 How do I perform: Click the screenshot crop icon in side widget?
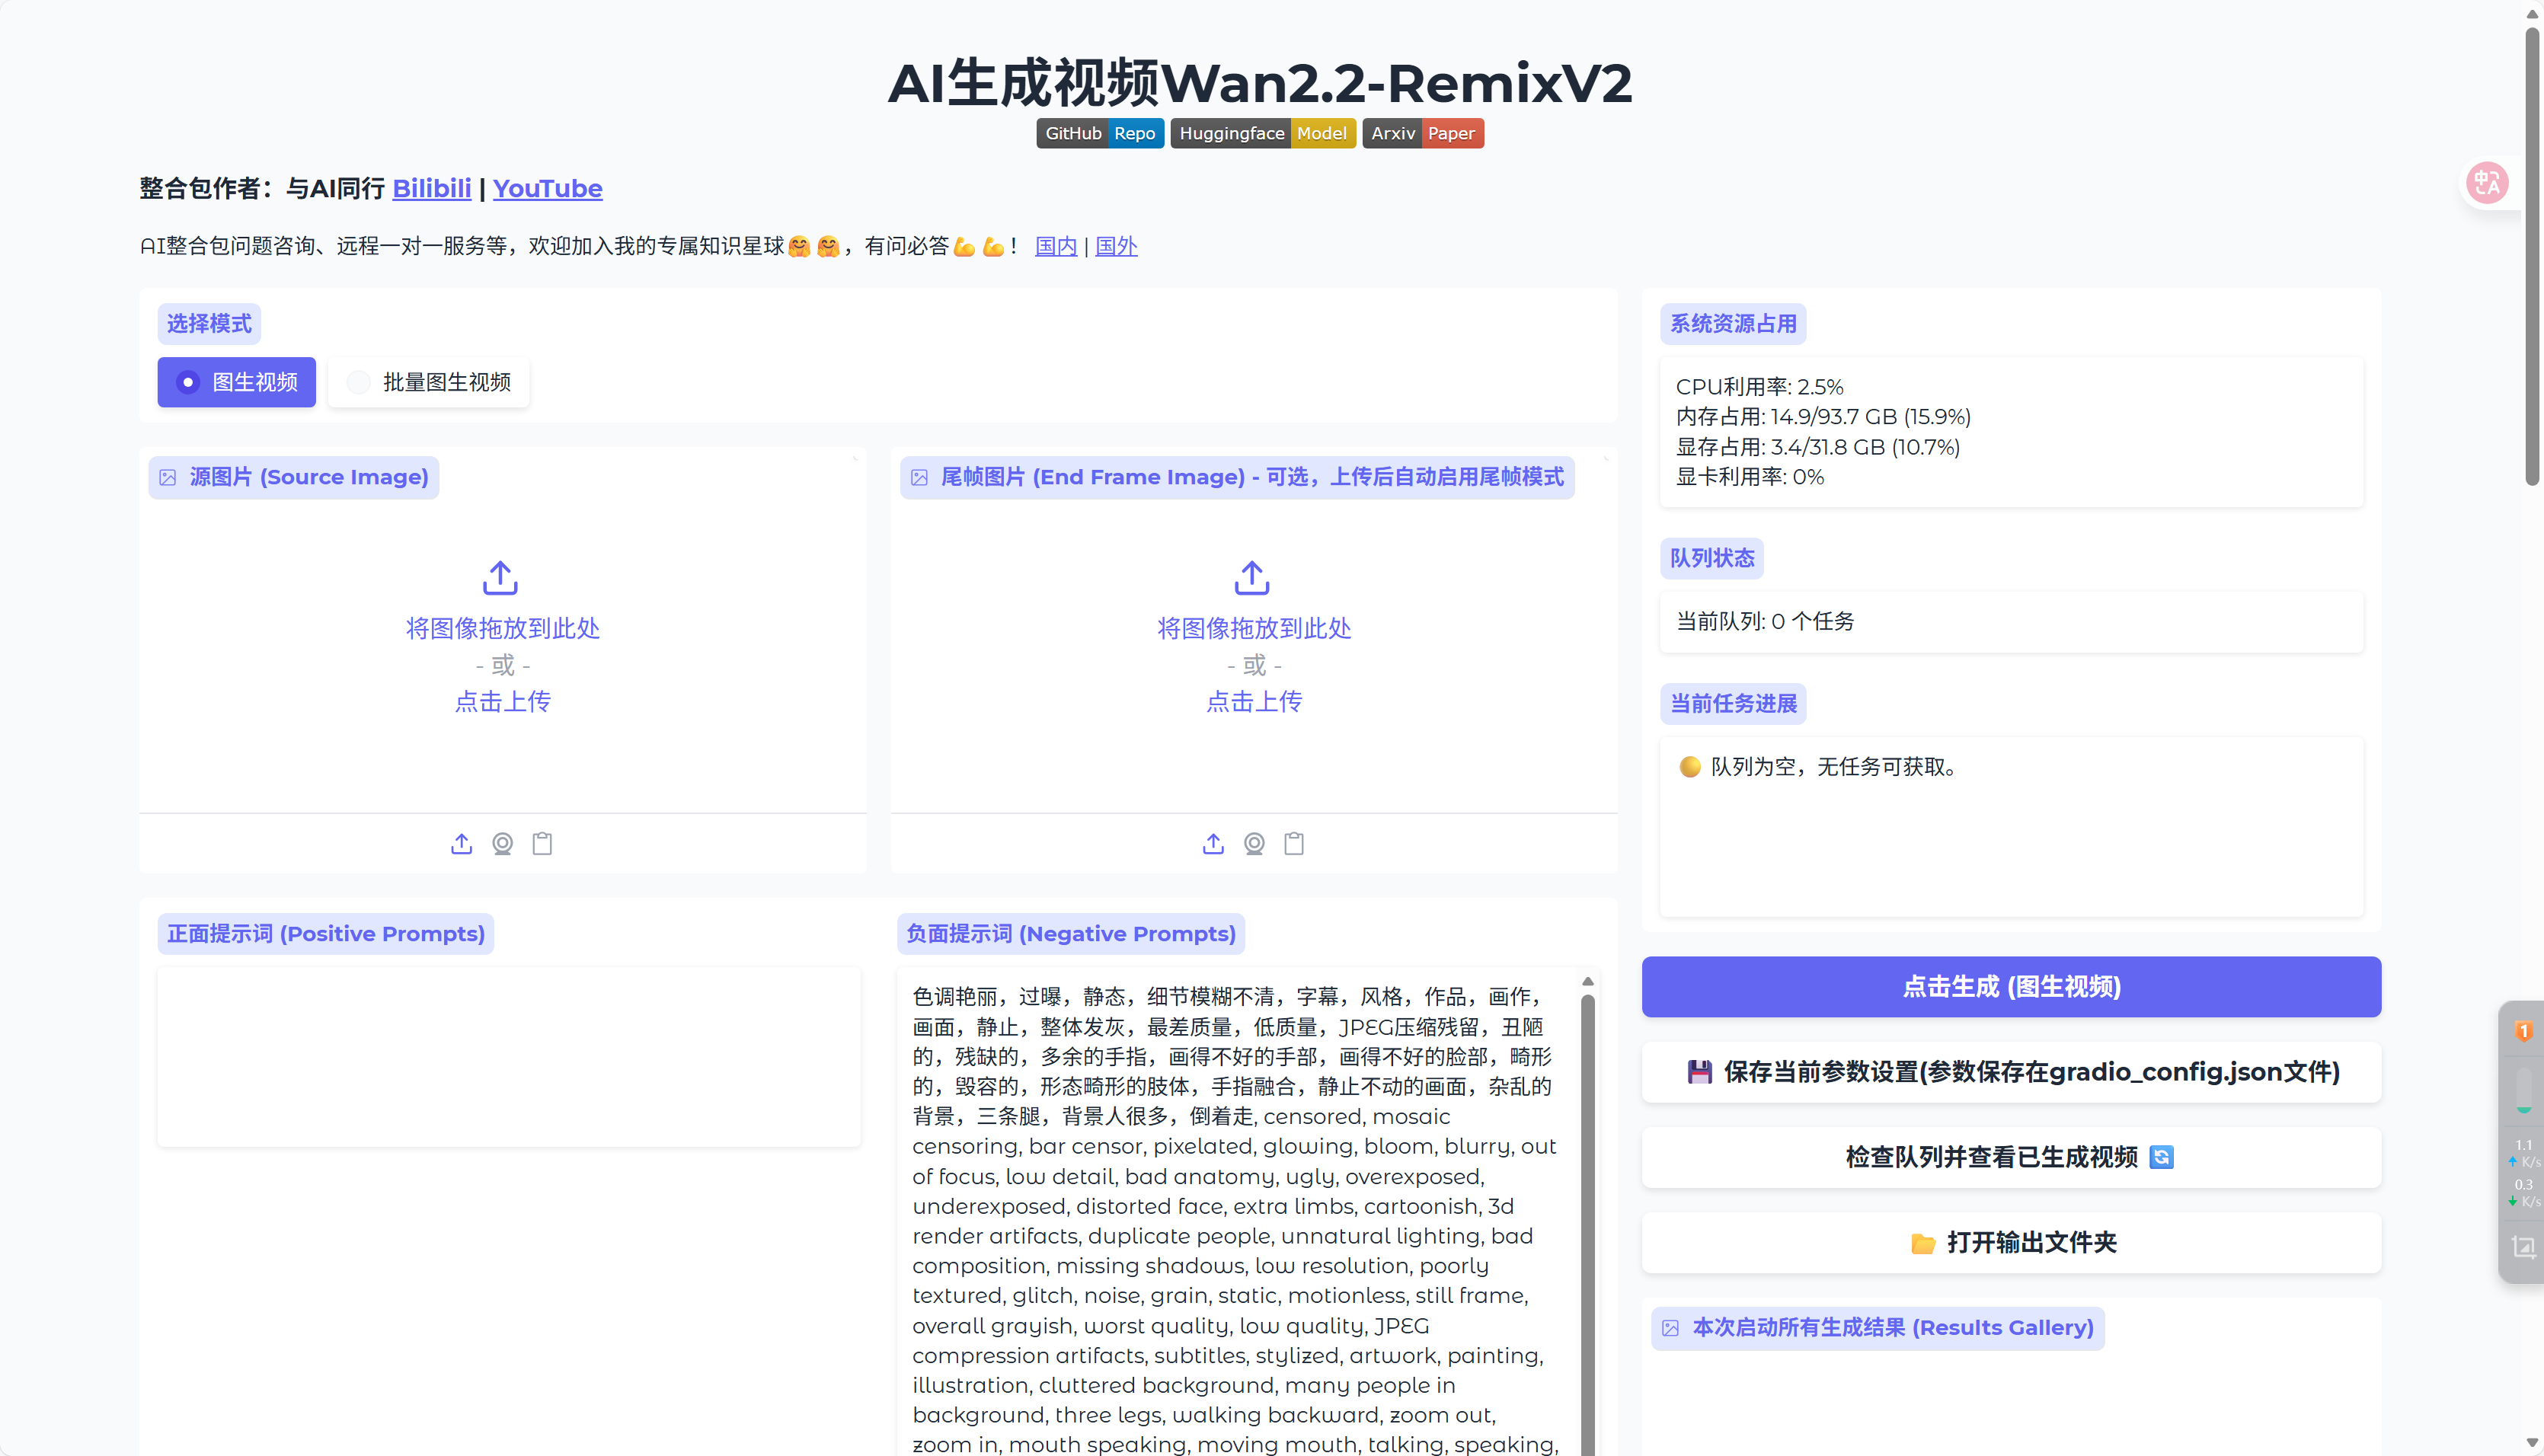(2523, 1246)
